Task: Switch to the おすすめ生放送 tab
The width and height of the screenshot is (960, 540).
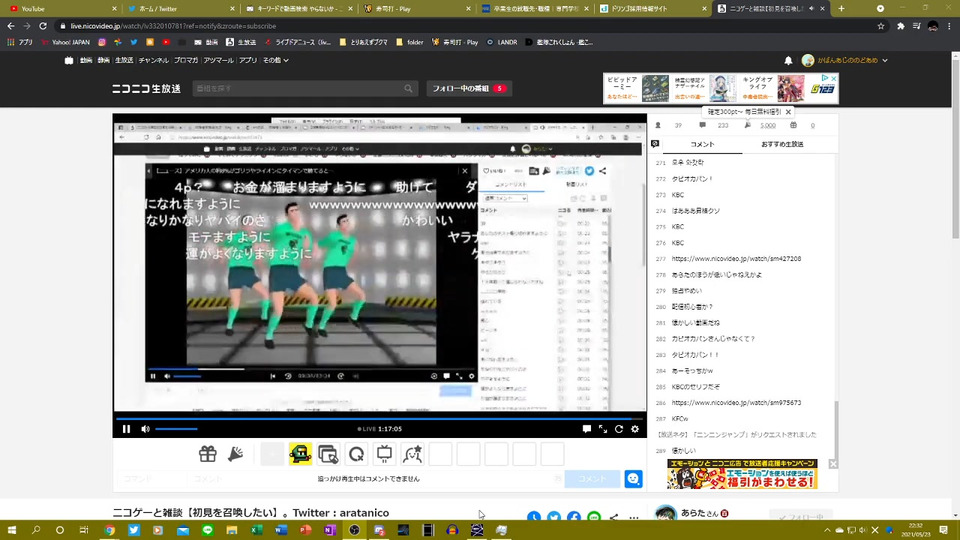Action: [x=782, y=144]
